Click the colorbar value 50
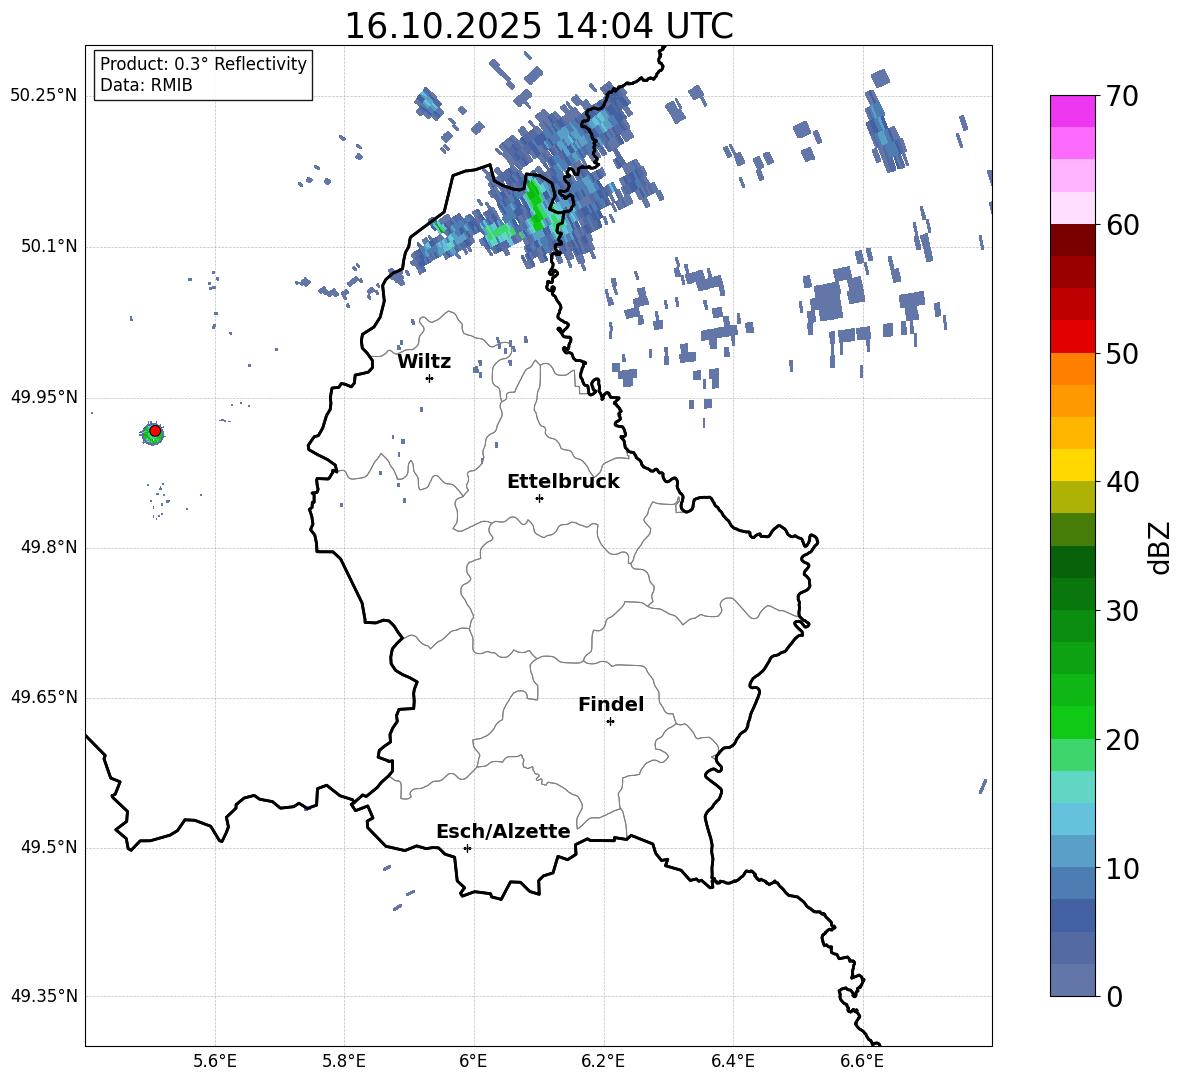The width and height of the screenshot is (1184, 1081). pyautogui.click(x=1122, y=354)
